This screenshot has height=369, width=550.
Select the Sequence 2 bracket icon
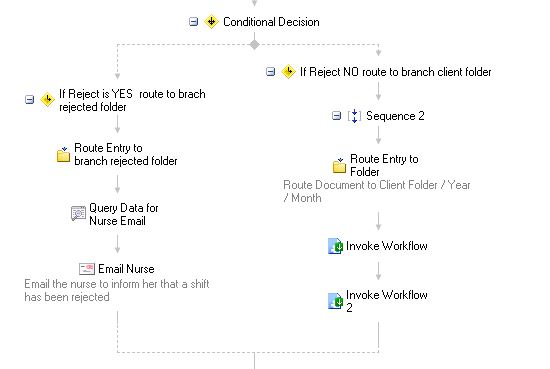pyautogui.click(x=354, y=116)
